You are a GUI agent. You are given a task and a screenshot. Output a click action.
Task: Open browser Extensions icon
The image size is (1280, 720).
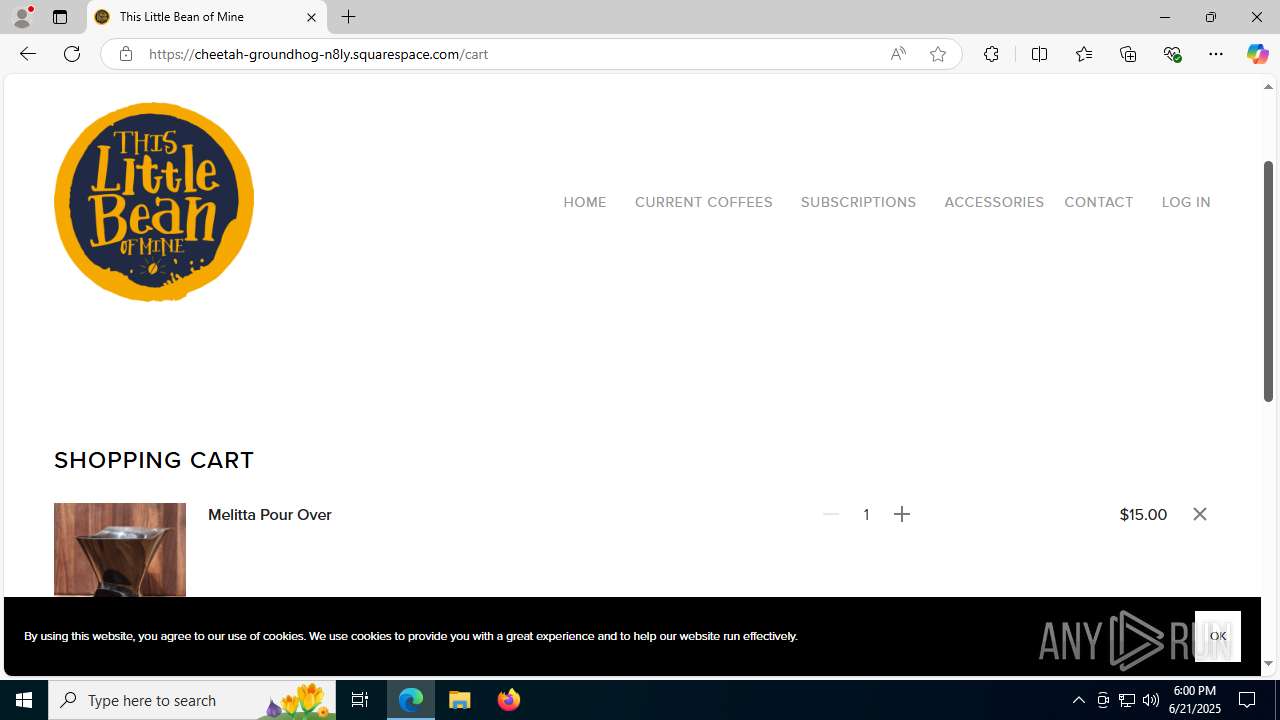click(x=991, y=54)
